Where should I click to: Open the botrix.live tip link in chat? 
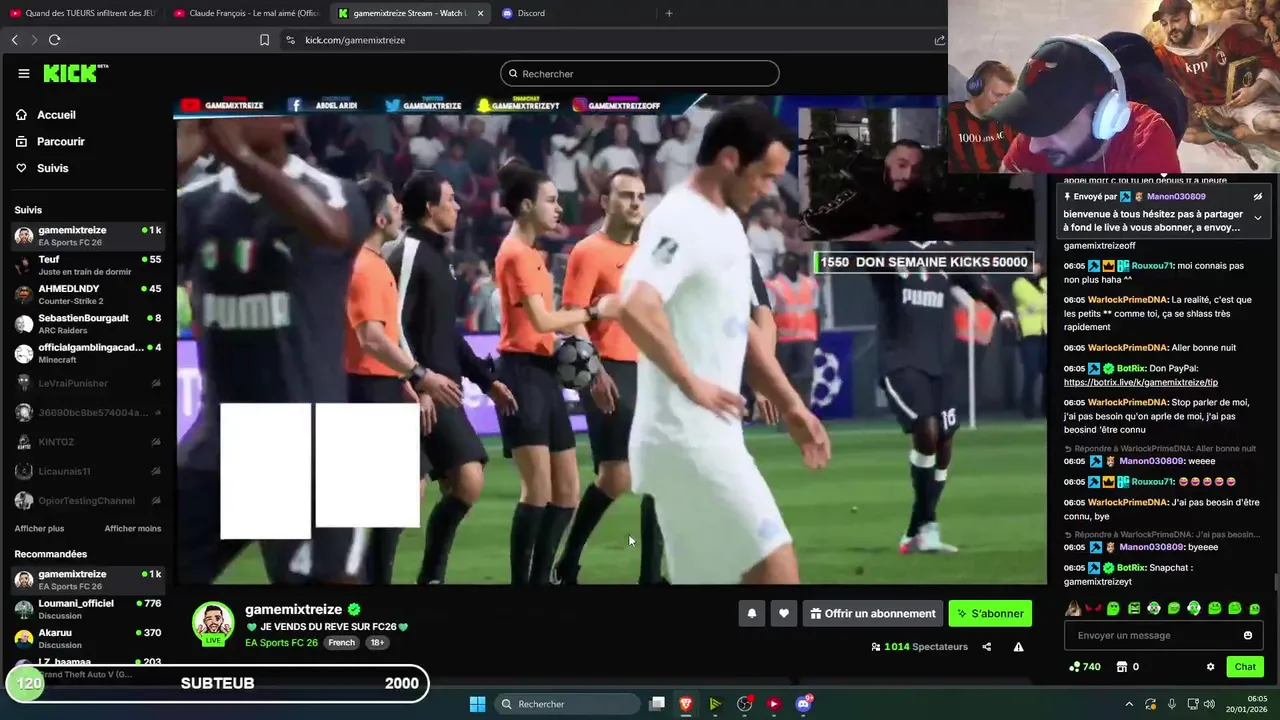[1141, 382]
